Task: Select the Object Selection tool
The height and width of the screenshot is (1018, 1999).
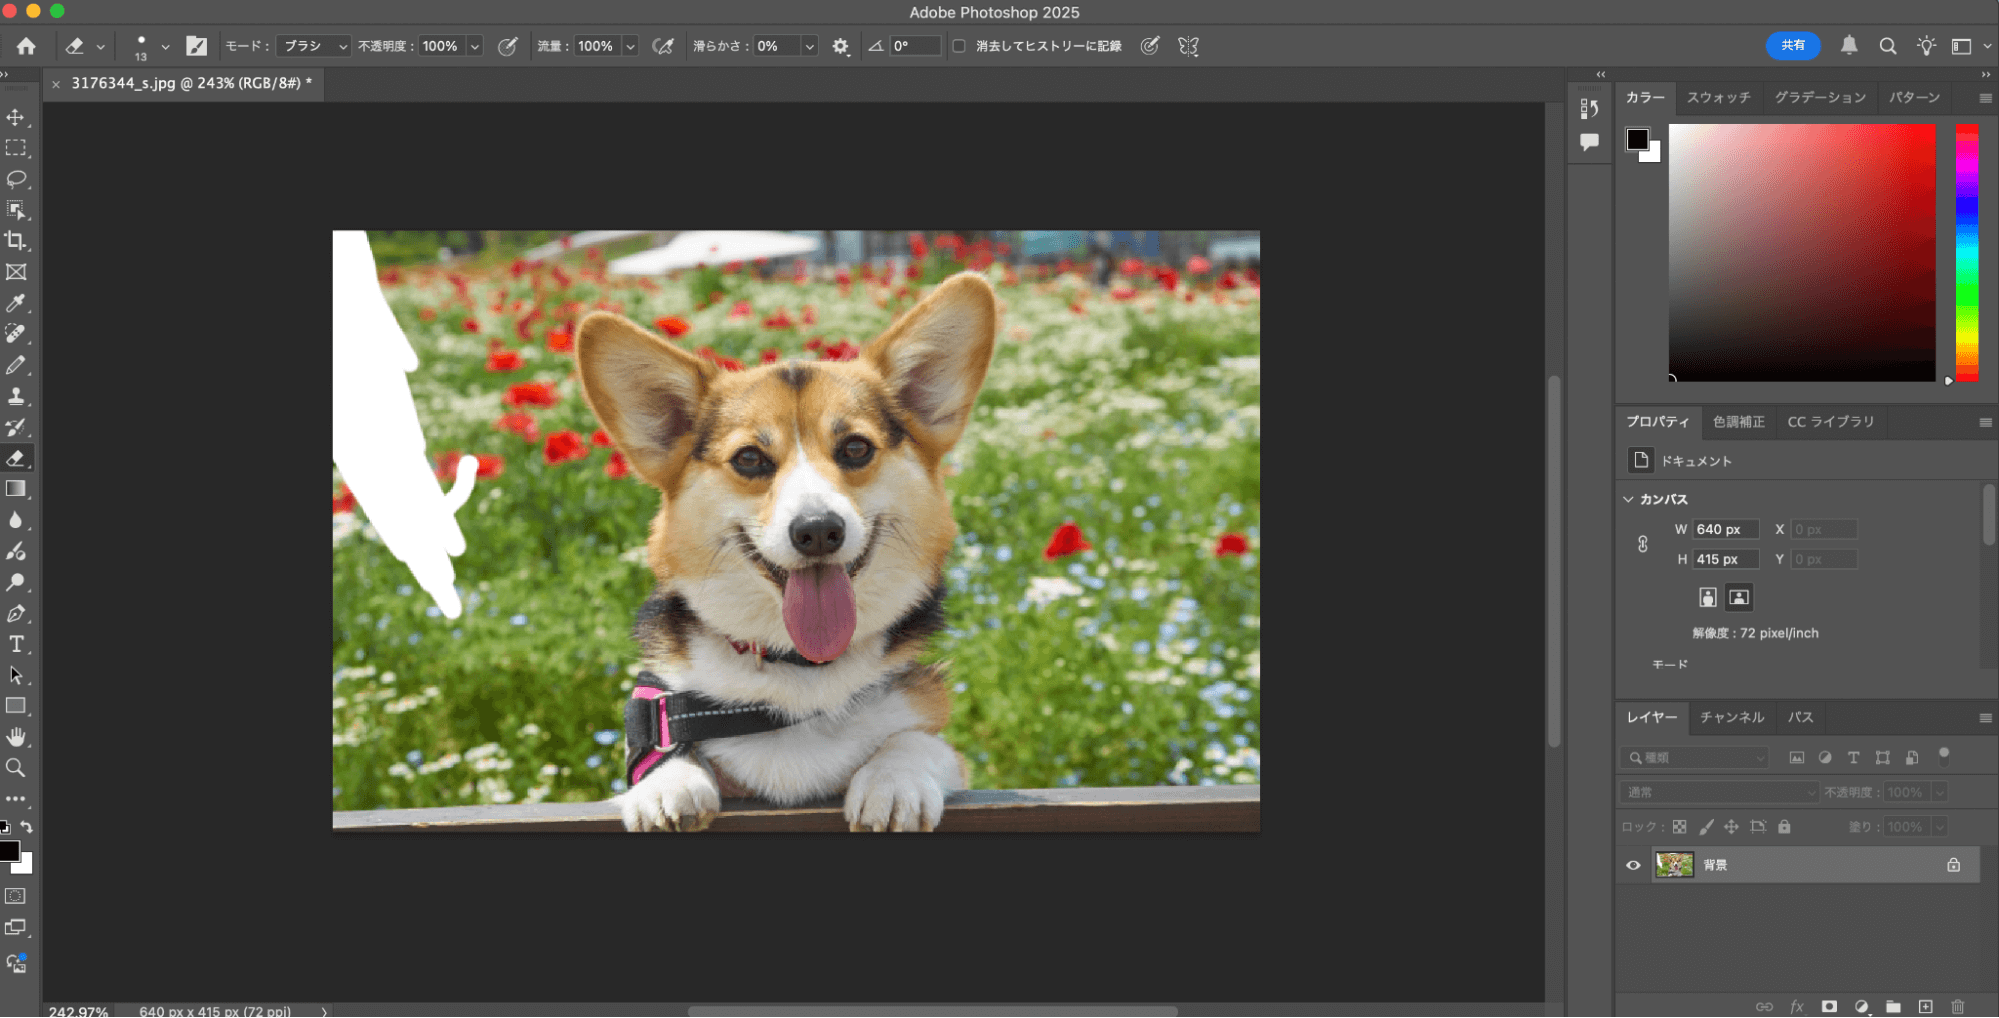Action: (x=16, y=210)
